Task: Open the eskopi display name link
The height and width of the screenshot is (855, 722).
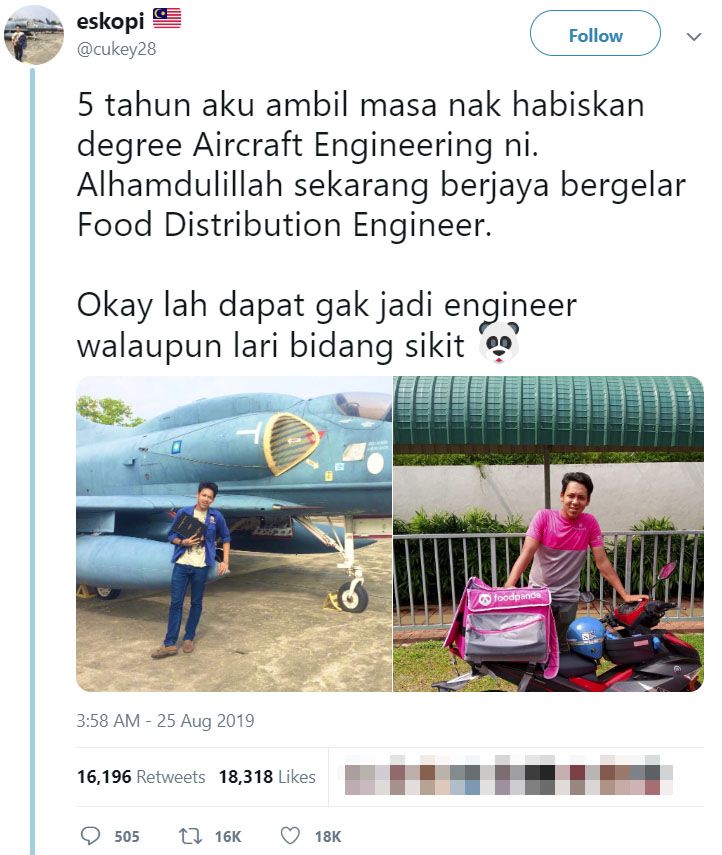Action: 110,21
